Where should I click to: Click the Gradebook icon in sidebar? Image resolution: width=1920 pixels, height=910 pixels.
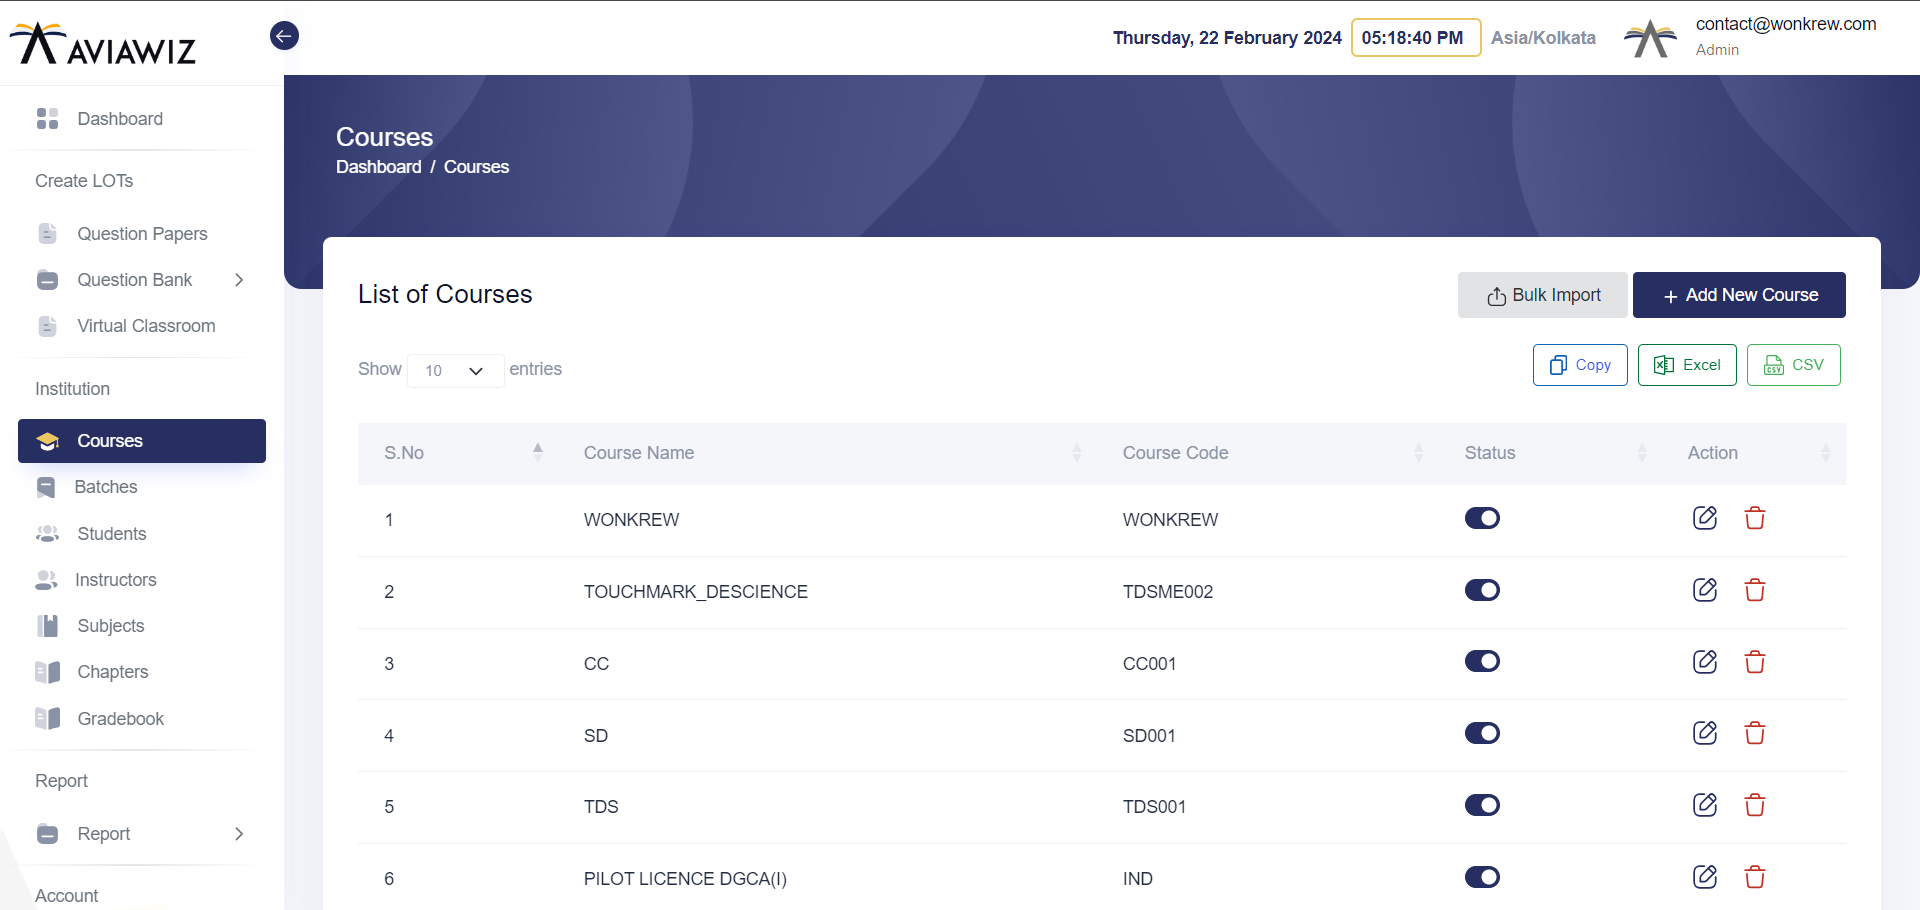pyautogui.click(x=47, y=718)
